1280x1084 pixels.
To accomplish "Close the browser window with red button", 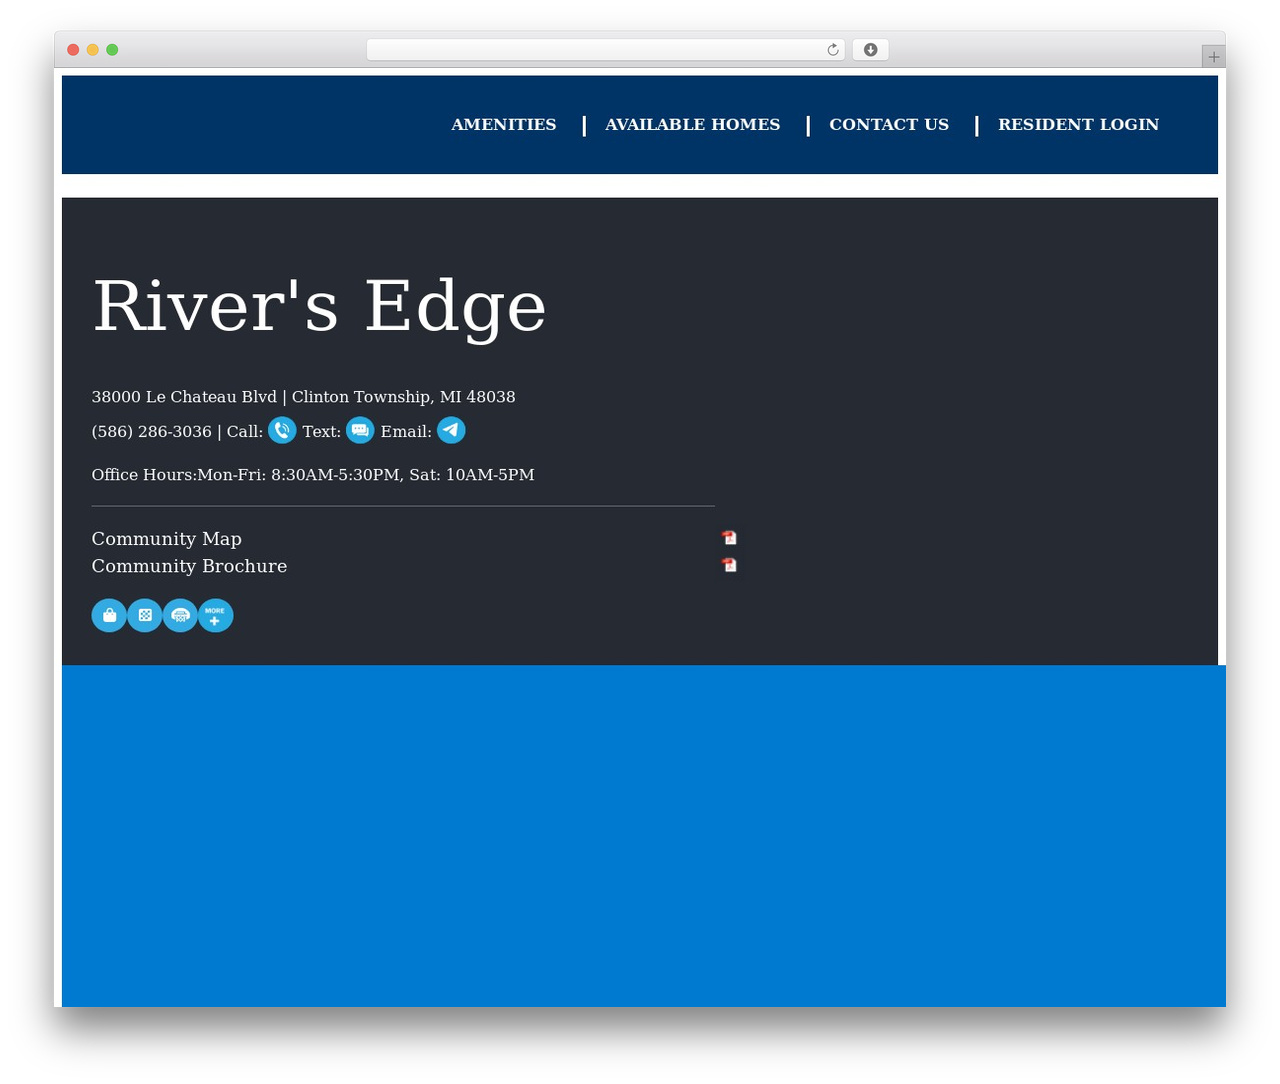I will 73,50.
